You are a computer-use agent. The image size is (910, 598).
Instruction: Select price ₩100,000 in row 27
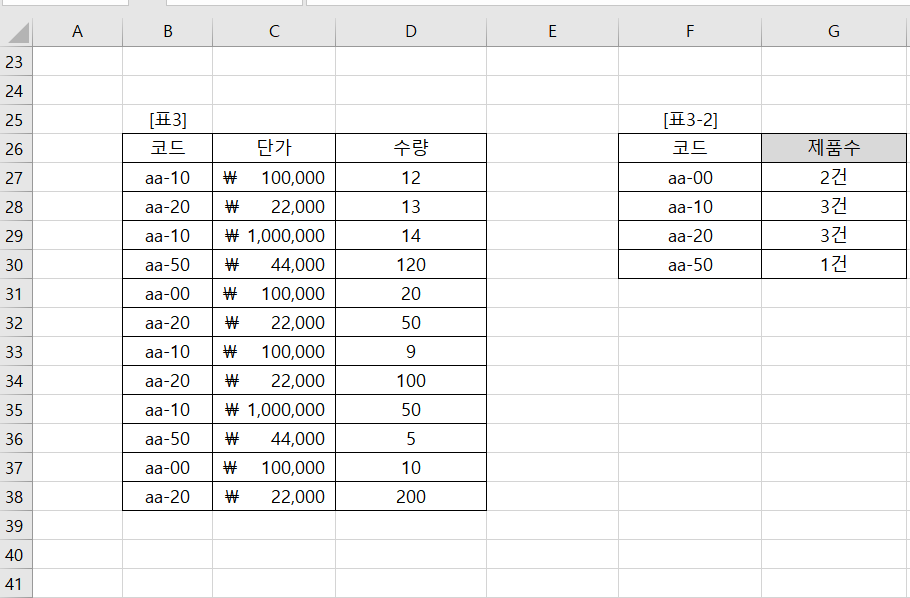(x=274, y=178)
